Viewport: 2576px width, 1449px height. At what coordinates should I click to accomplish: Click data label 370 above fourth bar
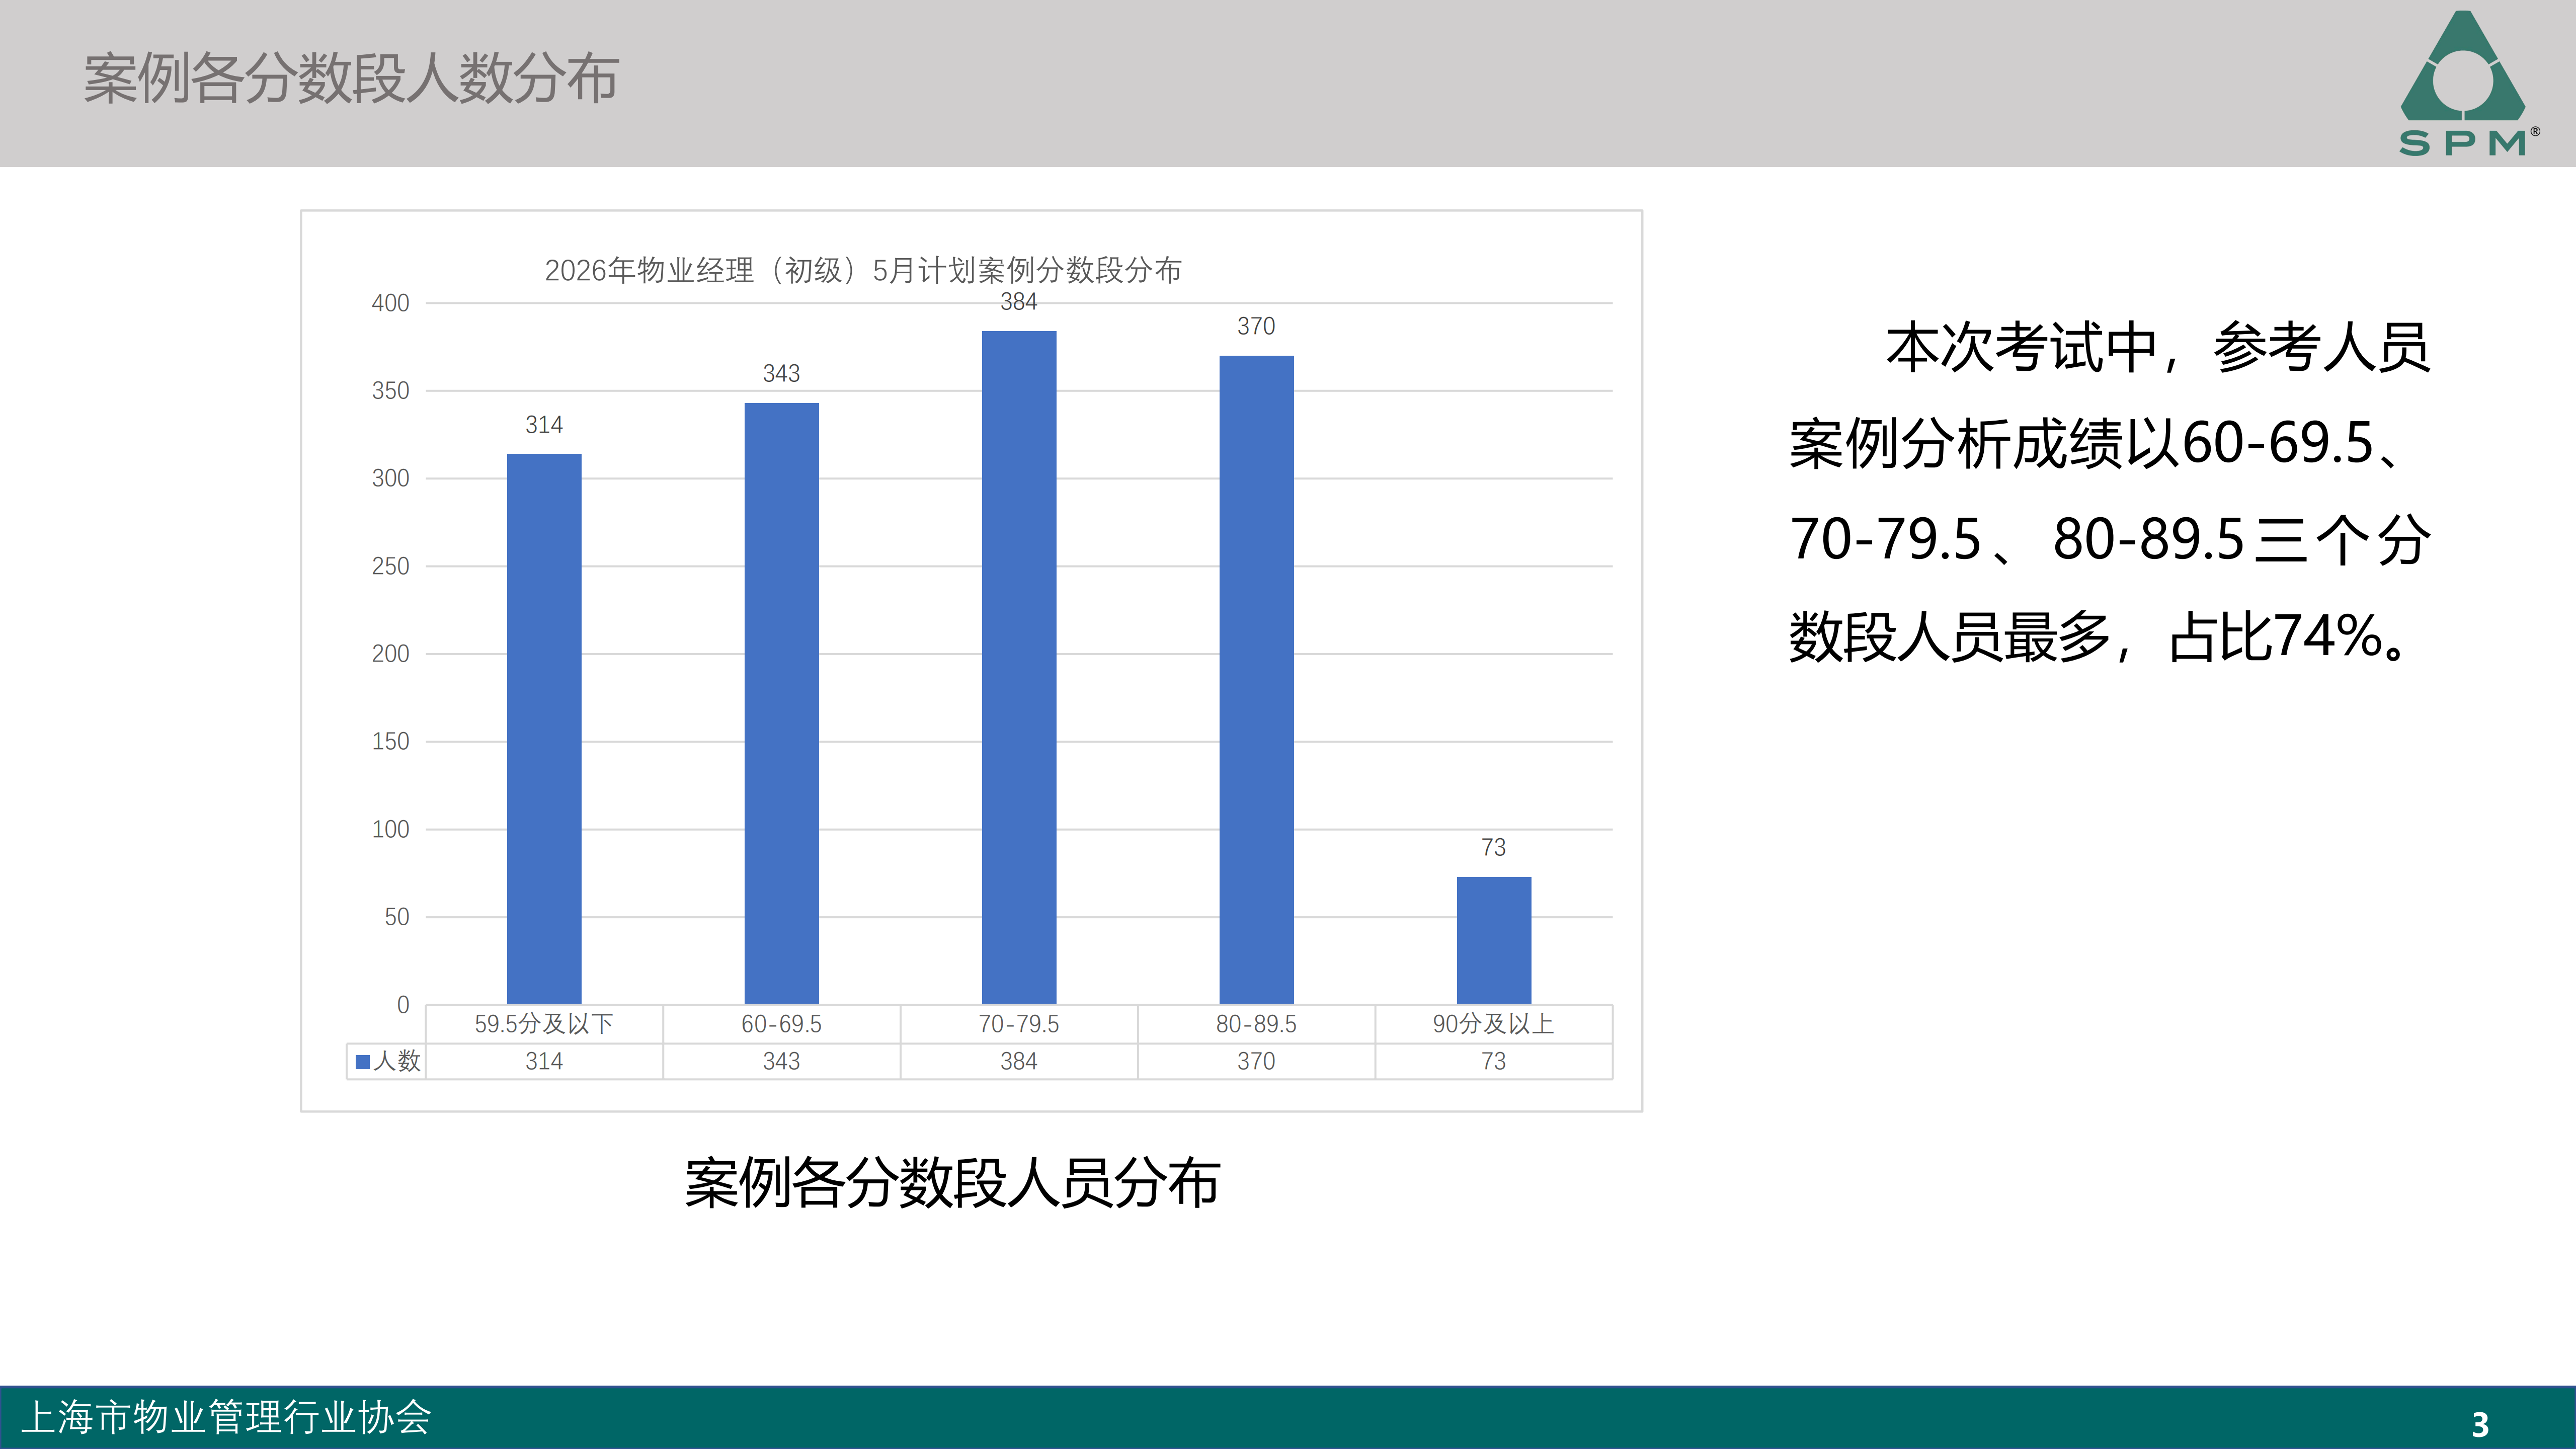click(x=1256, y=326)
